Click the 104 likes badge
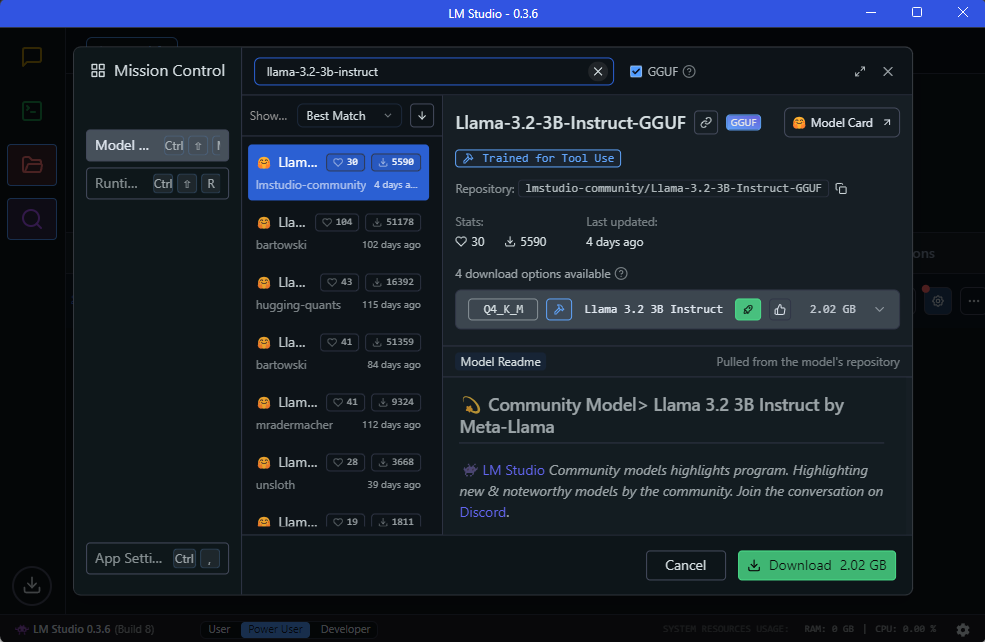985x642 pixels. tap(337, 222)
